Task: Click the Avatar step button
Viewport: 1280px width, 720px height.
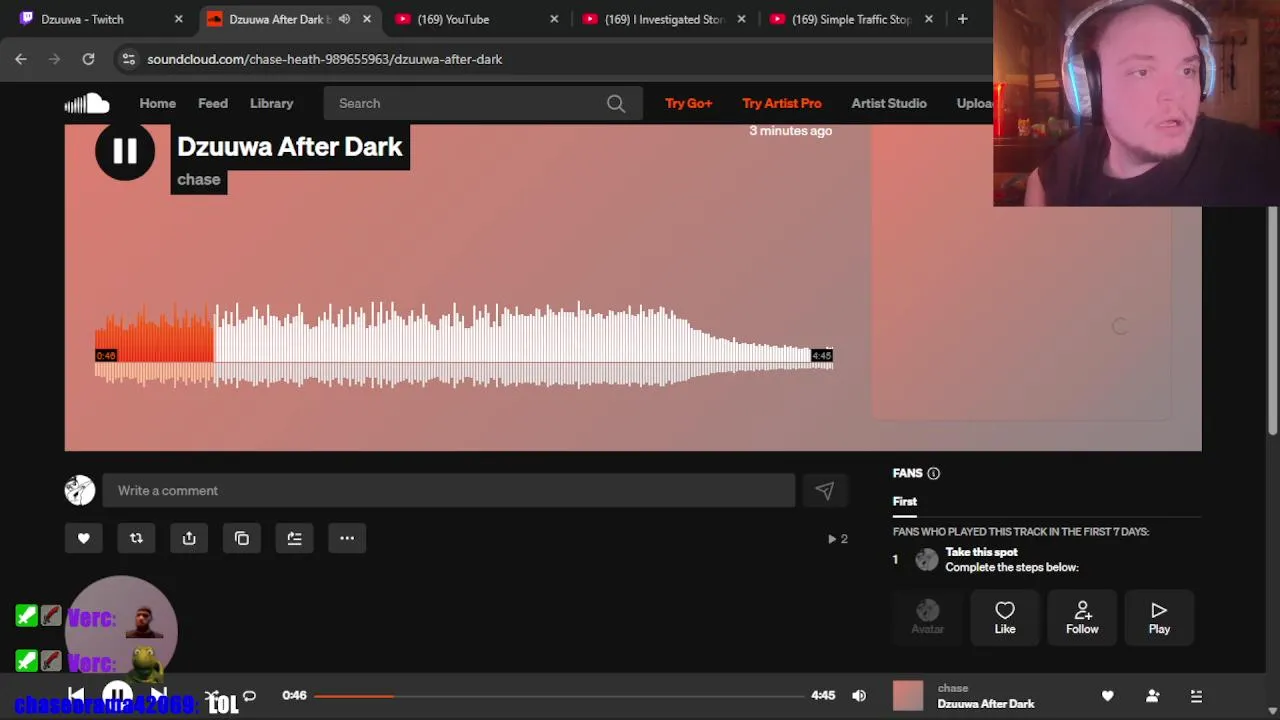Action: tap(927, 618)
